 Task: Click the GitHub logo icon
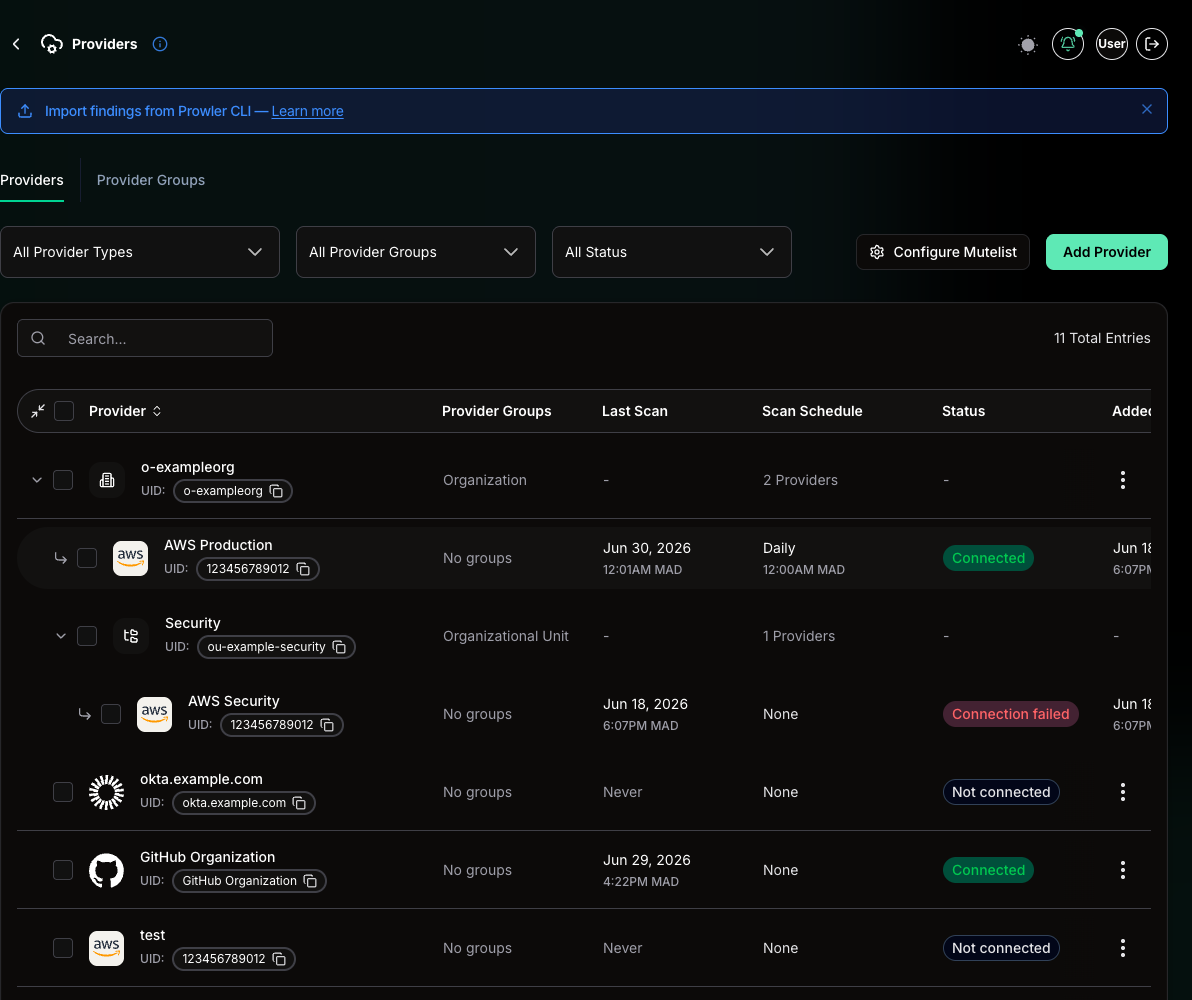(x=106, y=870)
